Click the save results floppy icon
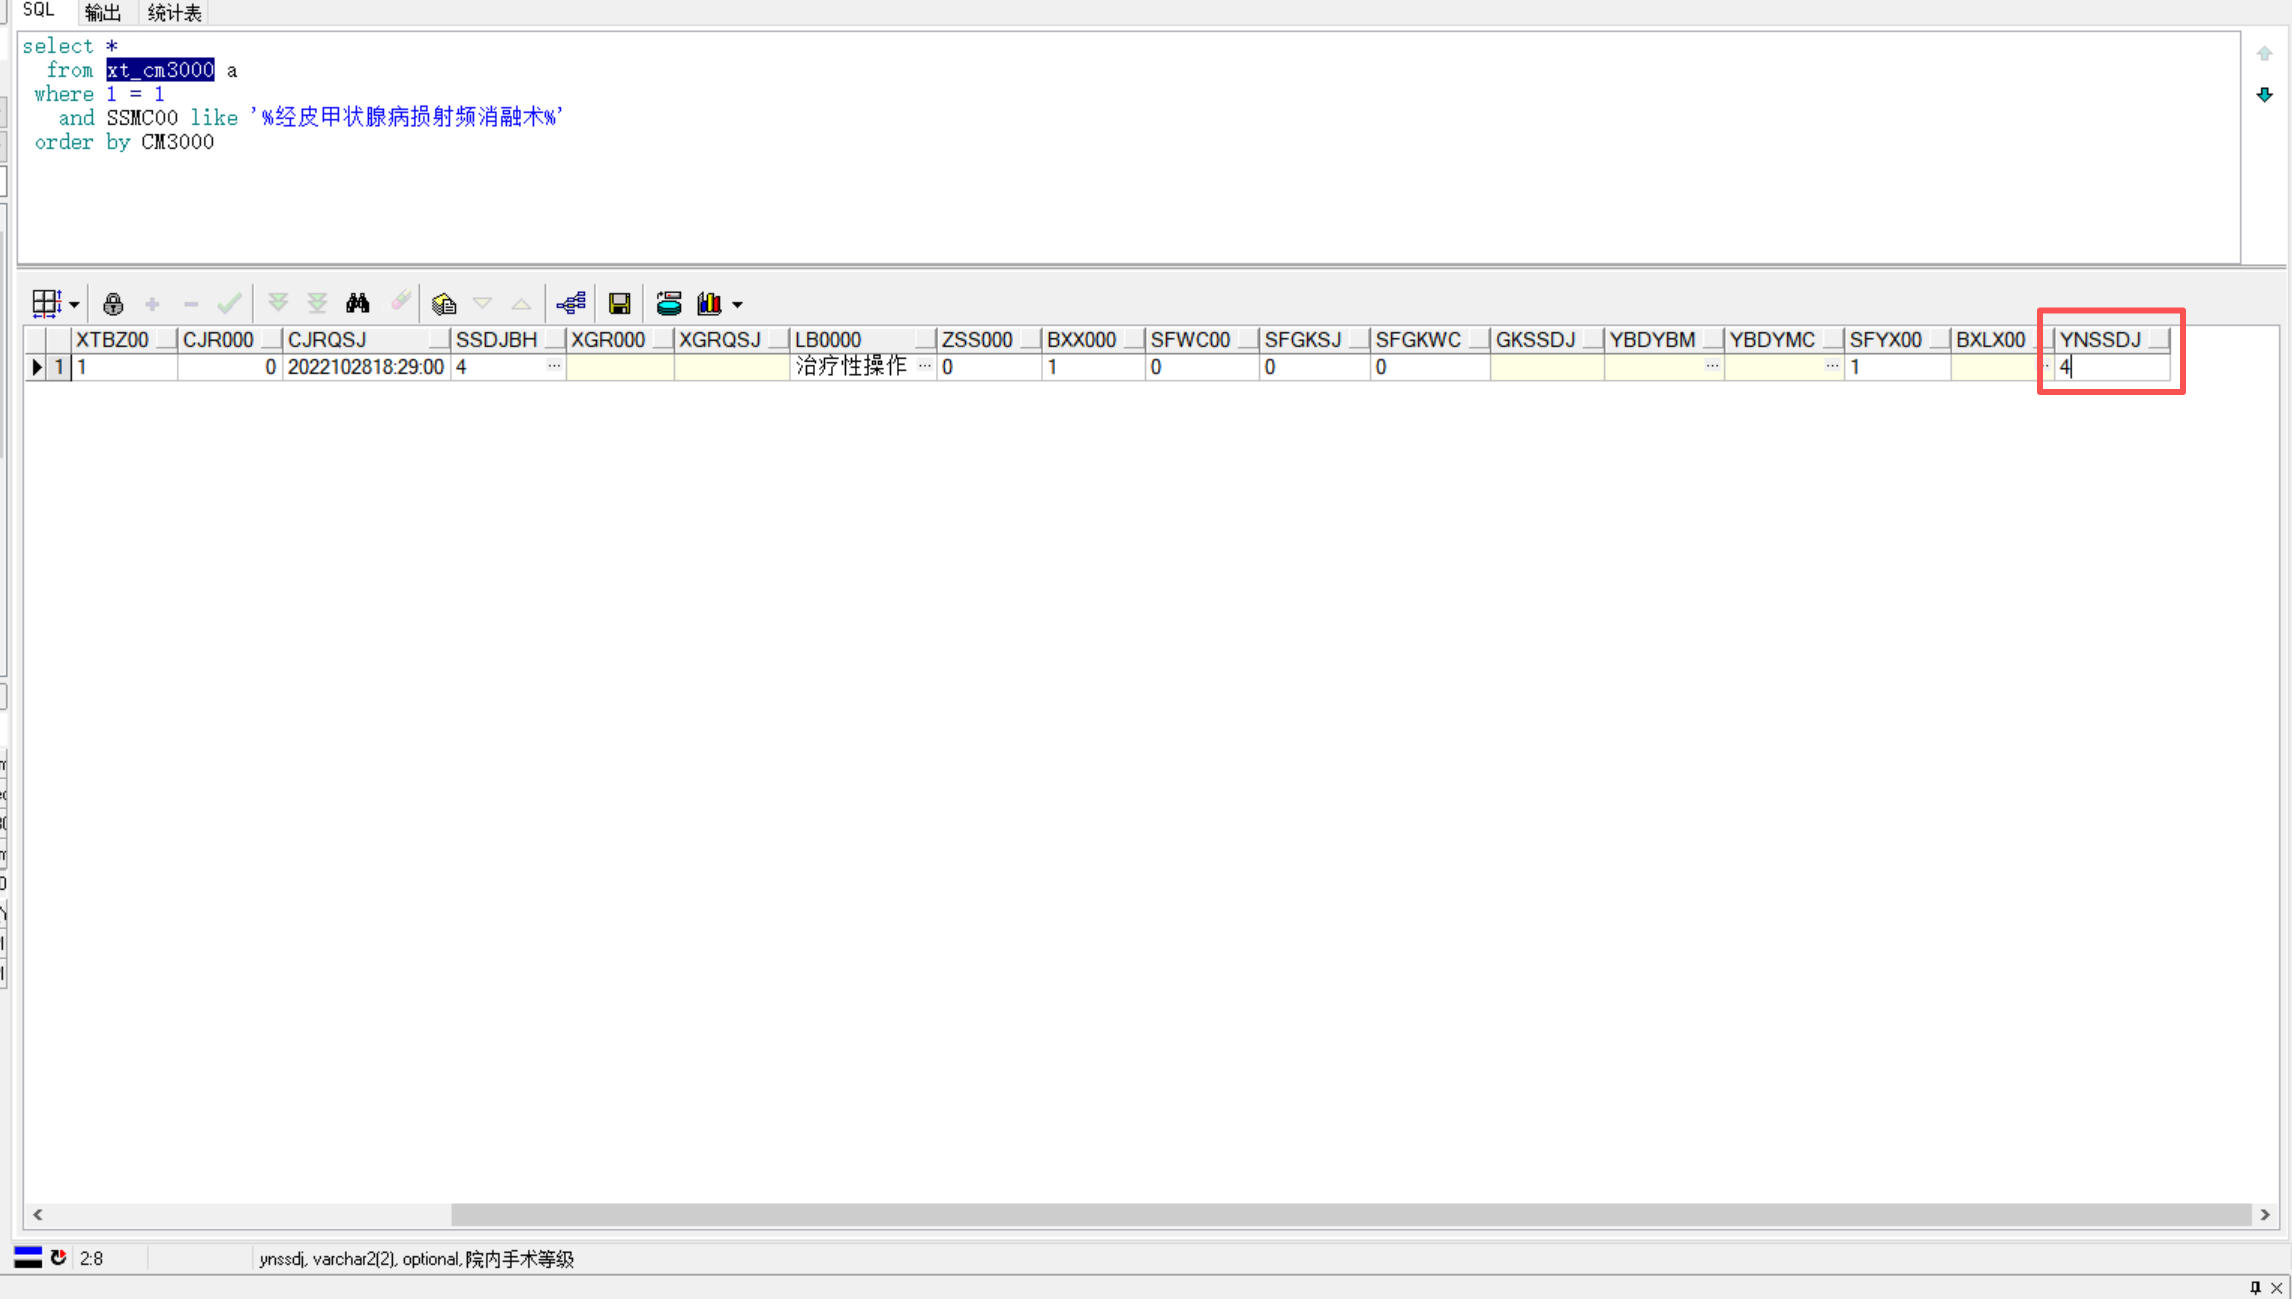Image resolution: width=2292 pixels, height=1299 pixels. coord(619,304)
